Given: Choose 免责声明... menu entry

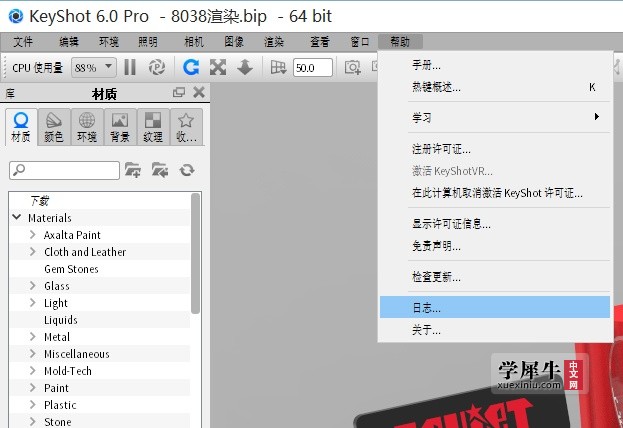Looking at the screenshot, I should click(x=495, y=246).
